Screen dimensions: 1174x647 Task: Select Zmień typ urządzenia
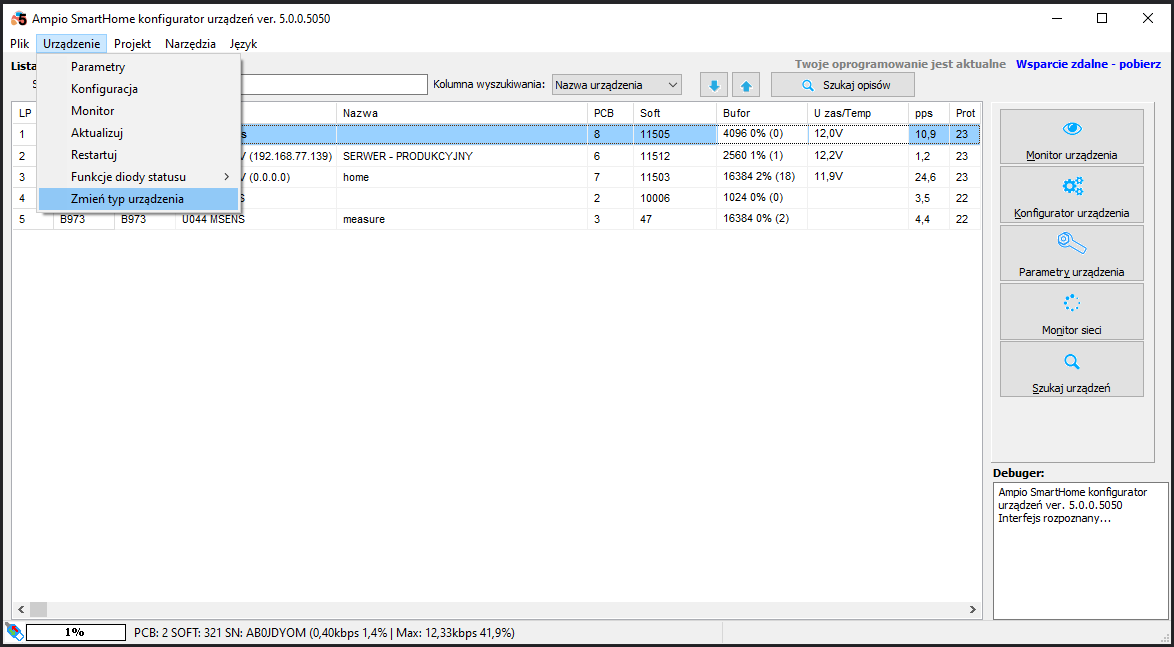point(139,199)
